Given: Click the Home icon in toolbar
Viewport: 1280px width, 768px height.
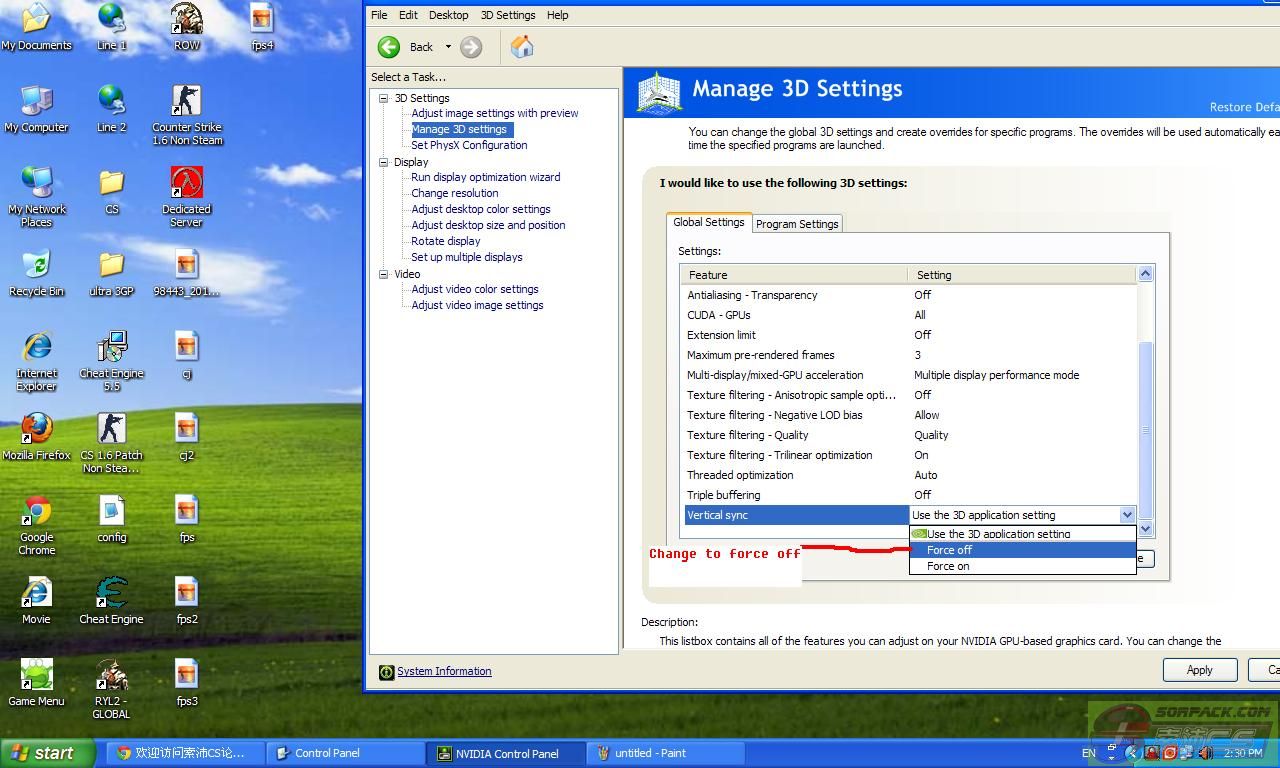Looking at the screenshot, I should tap(522, 47).
